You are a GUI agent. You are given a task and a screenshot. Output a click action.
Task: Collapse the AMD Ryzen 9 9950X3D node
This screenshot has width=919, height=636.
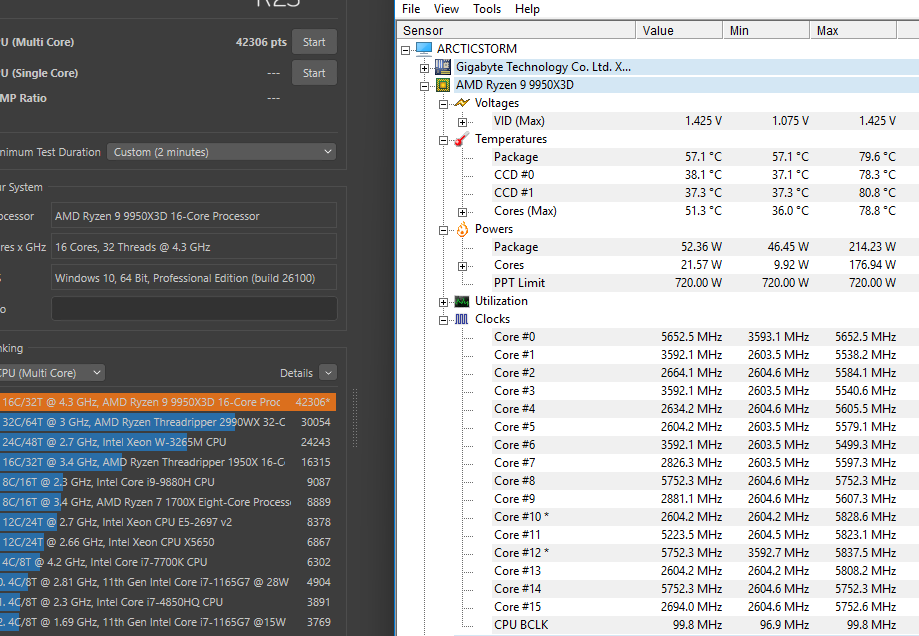[x=424, y=86]
